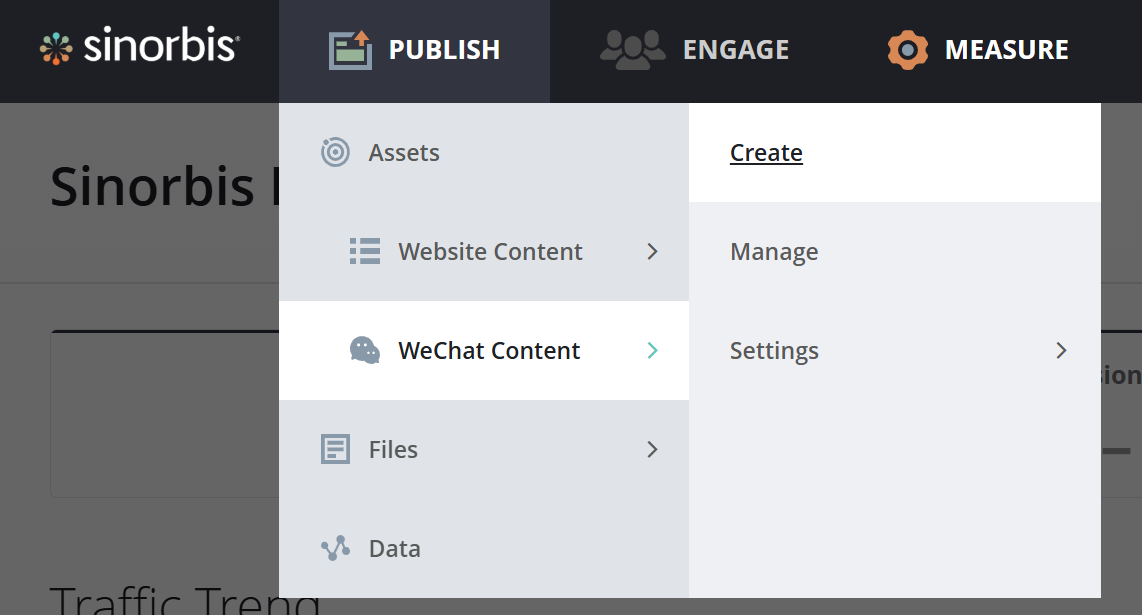Click the Sinorbis logo
Image resolution: width=1142 pixels, height=615 pixels.
(139, 47)
